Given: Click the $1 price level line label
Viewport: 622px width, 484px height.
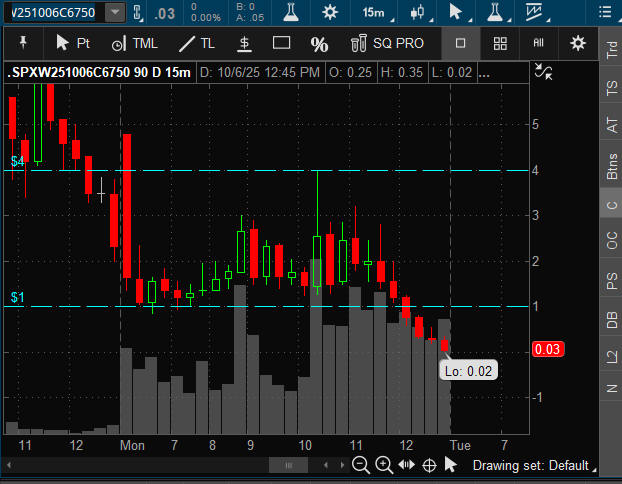Looking at the screenshot, I should 17,297.
